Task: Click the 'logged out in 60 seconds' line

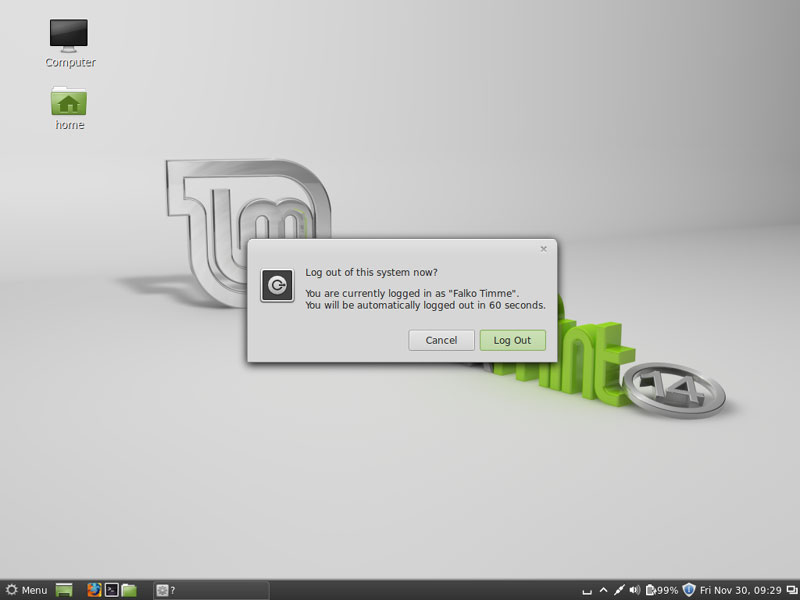Action: [426, 306]
